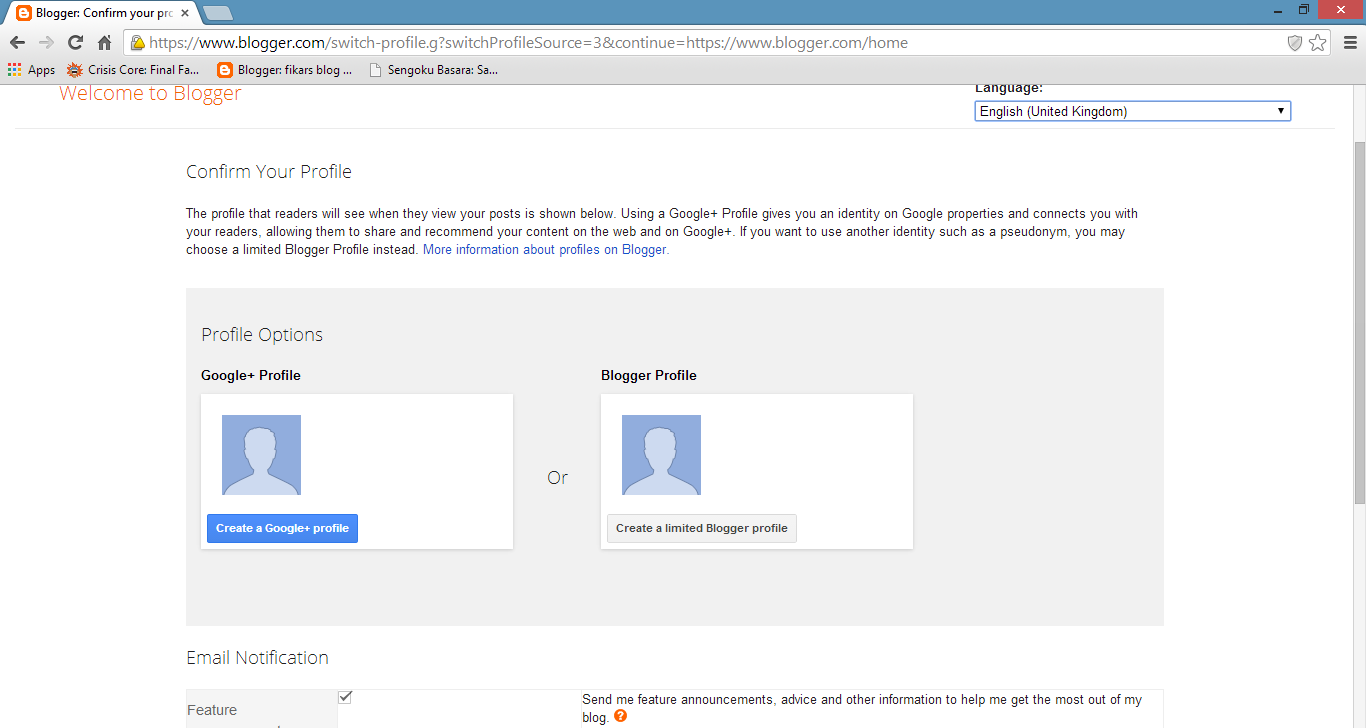Open Blogger: fikars blog bookmark
This screenshot has height=728, width=1366.
pos(284,70)
